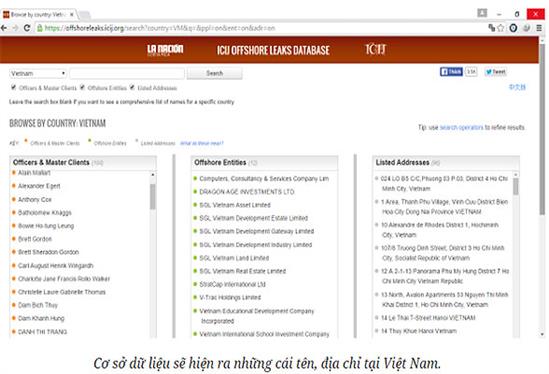Click the translate icon in address bar
The width and height of the screenshot is (549, 374).
(492, 28)
